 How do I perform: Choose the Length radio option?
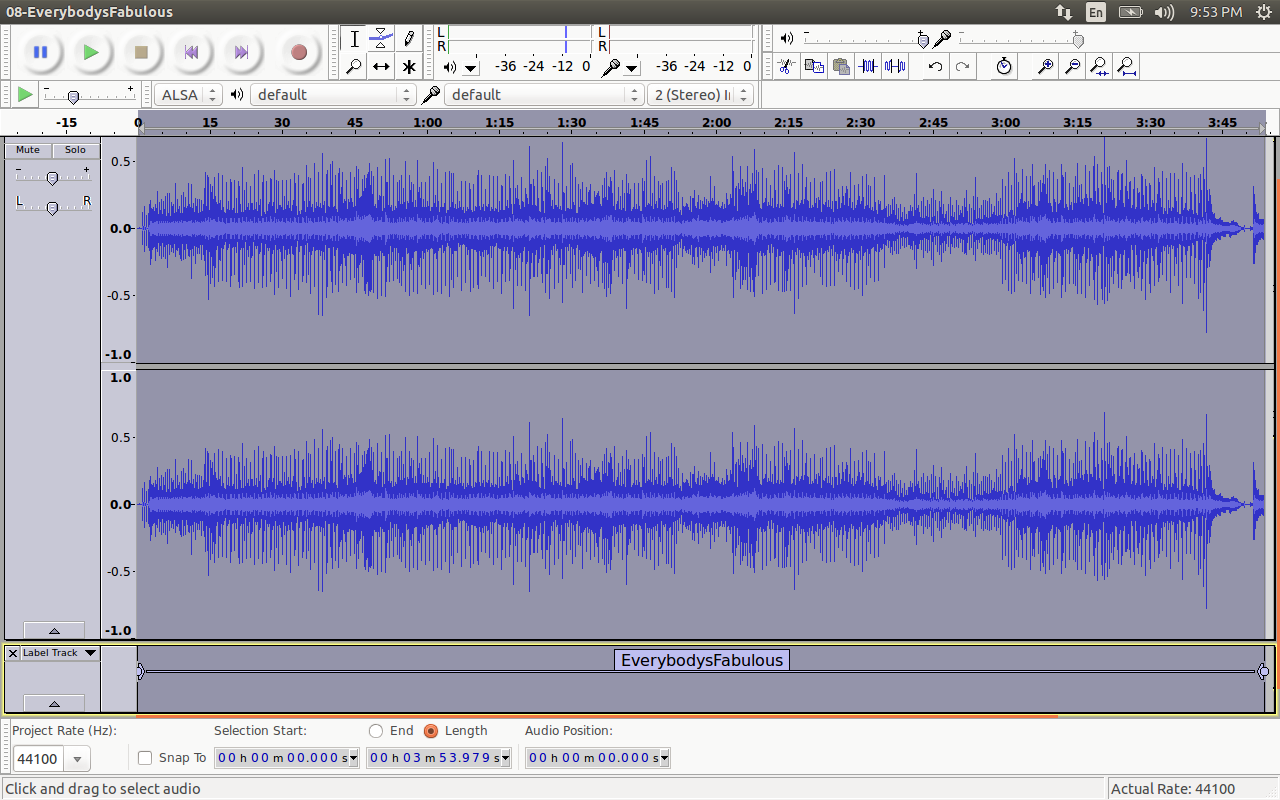[431, 731]
